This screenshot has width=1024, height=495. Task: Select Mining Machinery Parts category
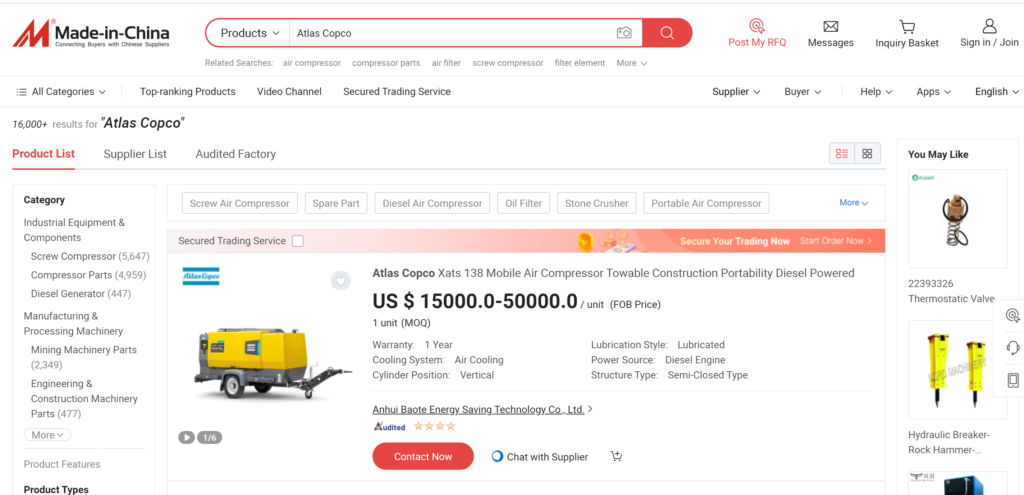click(84, 357)
